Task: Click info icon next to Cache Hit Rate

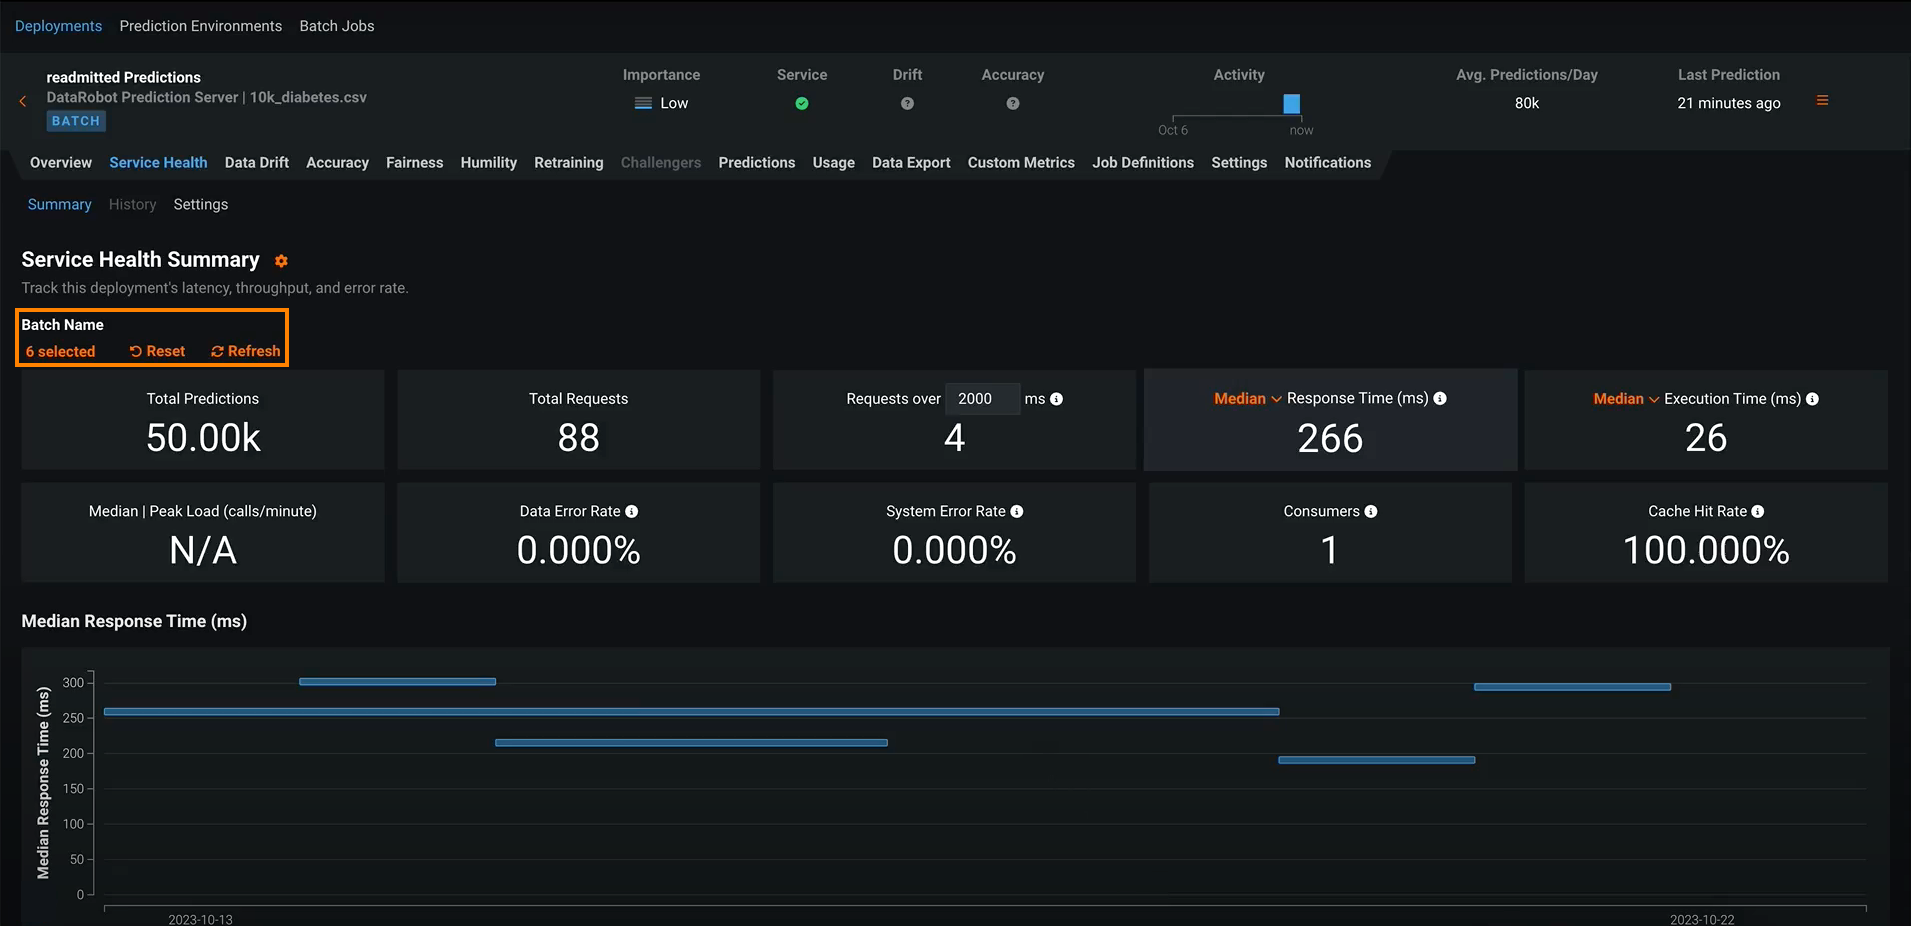Action: click(x=1757, y=512)
